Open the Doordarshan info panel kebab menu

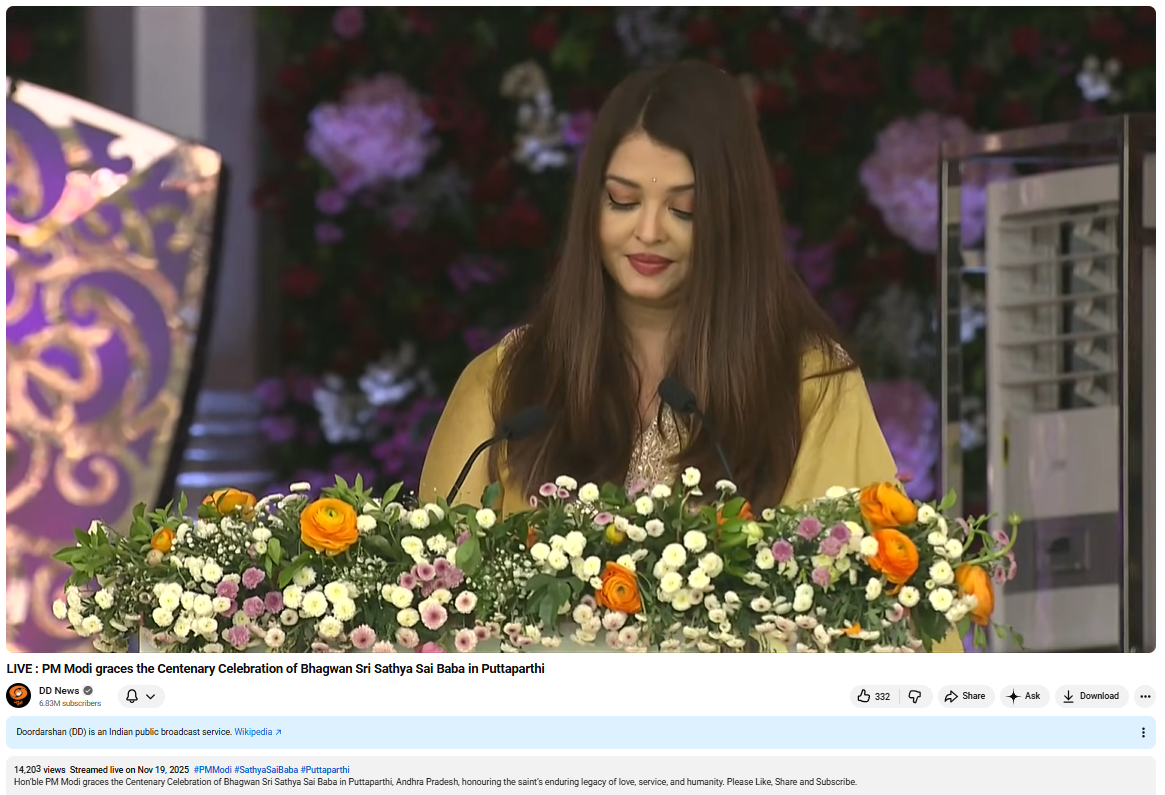1143,732
